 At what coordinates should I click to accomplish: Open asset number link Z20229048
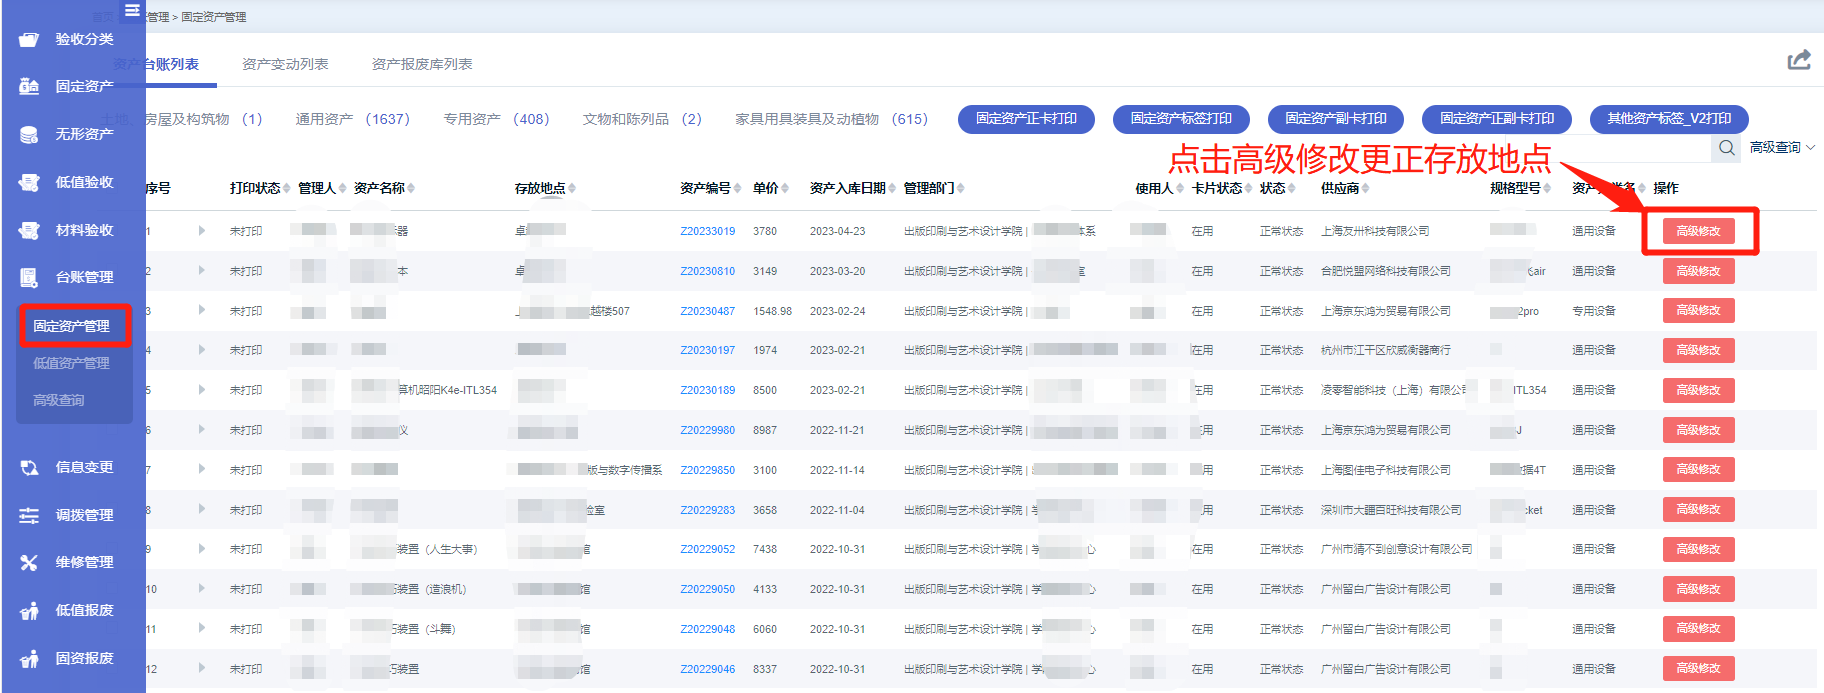tap(708, 629)
